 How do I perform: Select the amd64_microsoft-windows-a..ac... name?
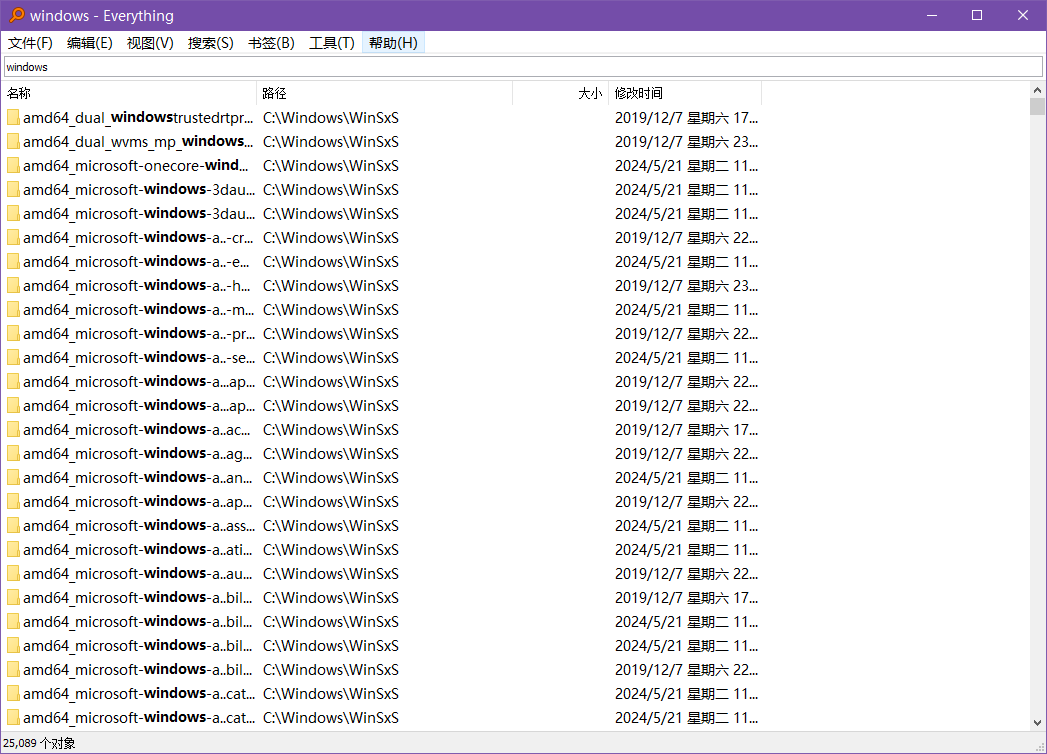click(x=137, y=430)
